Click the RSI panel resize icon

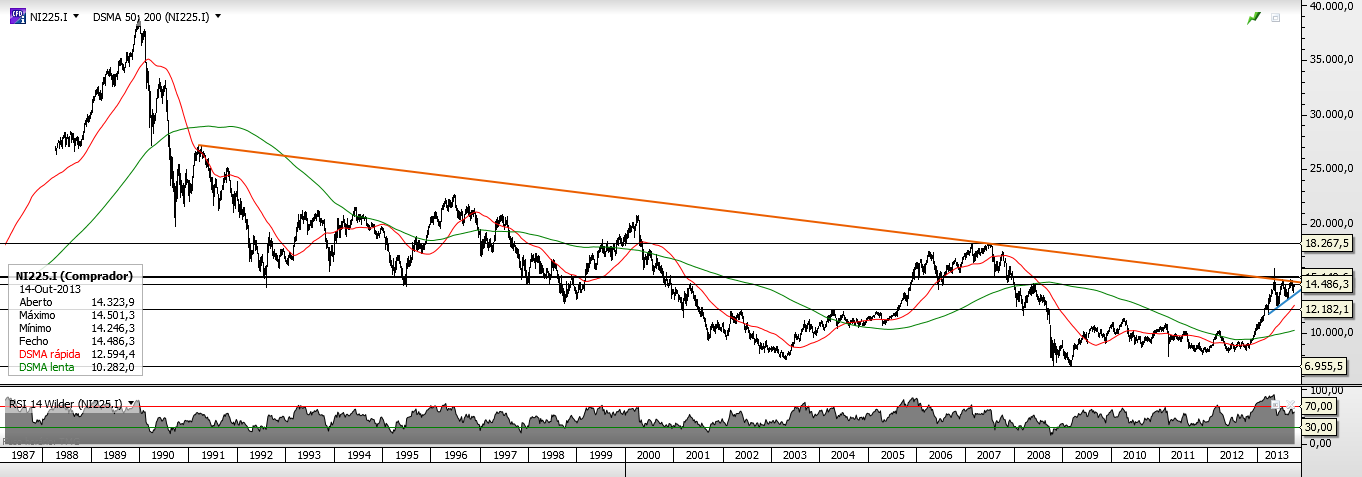[1275, 405]
